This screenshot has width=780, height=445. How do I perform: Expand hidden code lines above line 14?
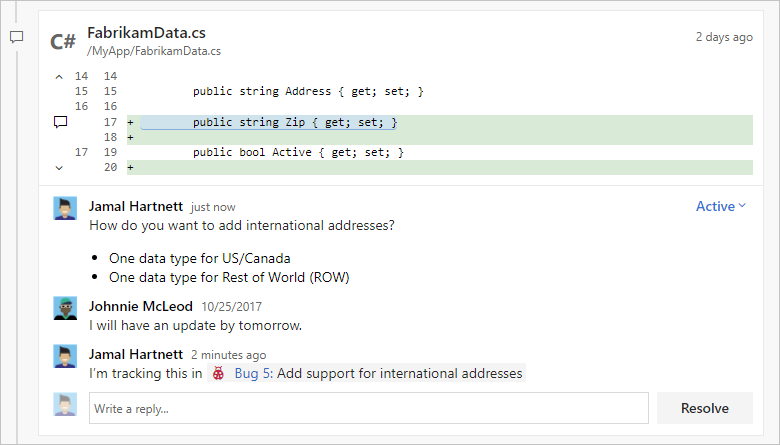pos(59,76)
